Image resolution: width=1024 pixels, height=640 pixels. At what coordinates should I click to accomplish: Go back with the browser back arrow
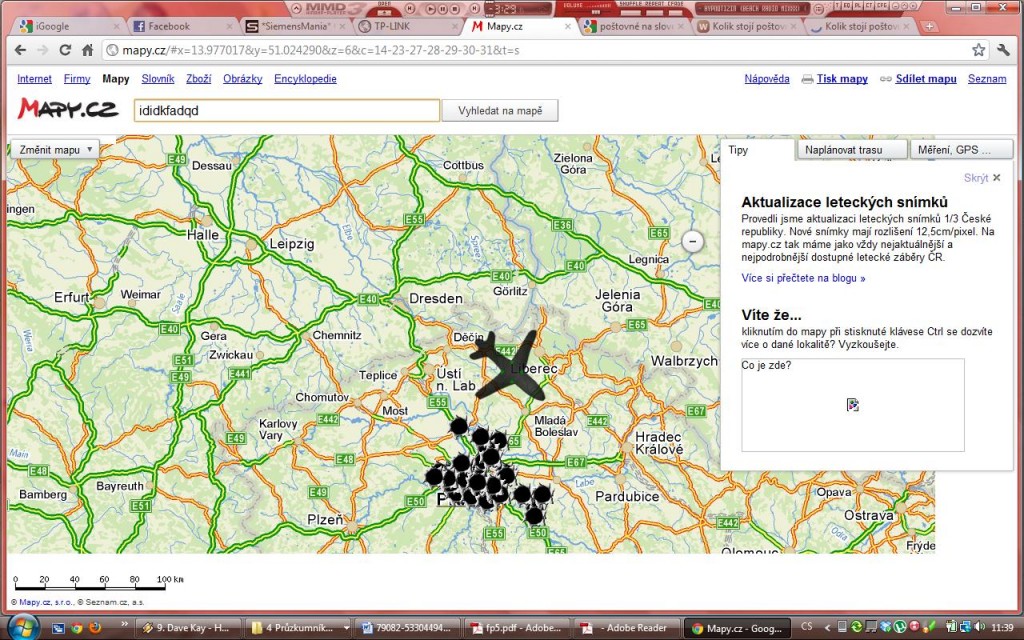click(20, 50)
